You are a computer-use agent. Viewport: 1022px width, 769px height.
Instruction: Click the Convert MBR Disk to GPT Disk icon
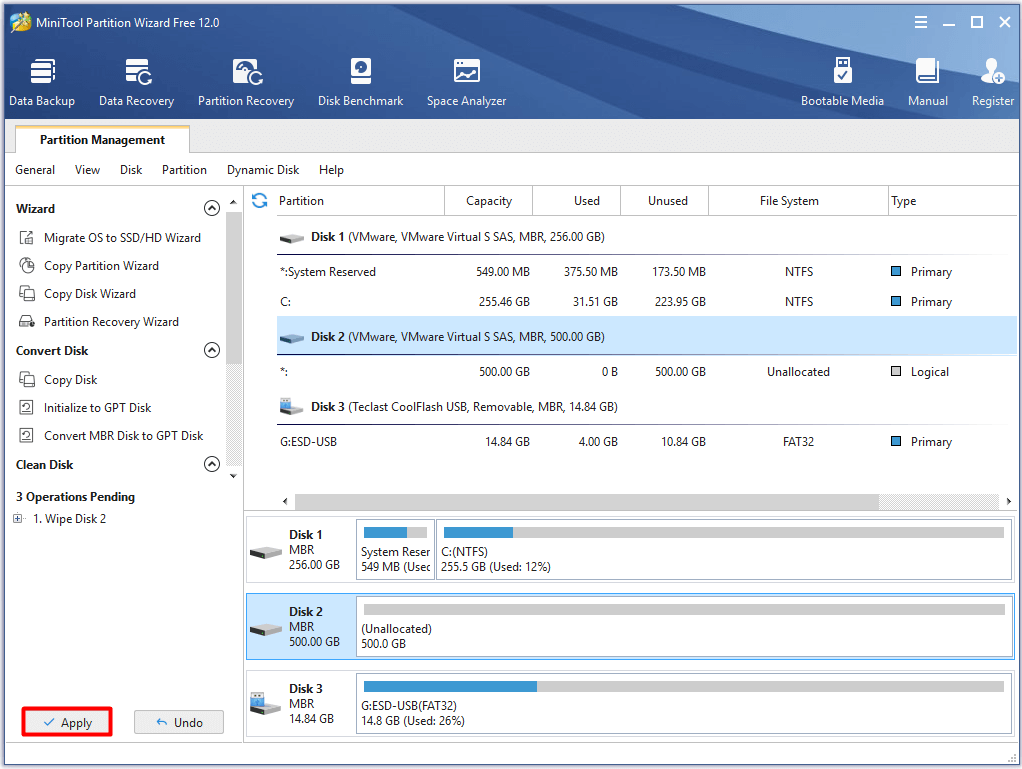[27, 435]
